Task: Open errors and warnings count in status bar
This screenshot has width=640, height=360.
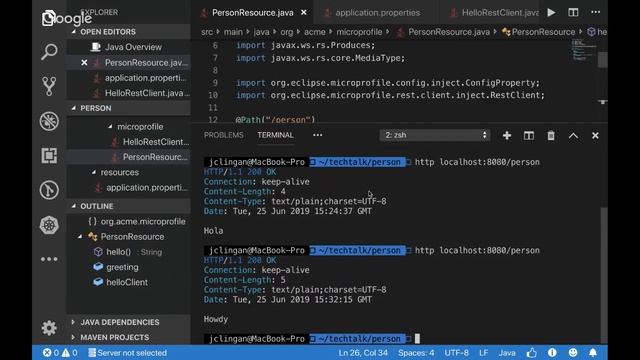Action: (x=60, y=353)
